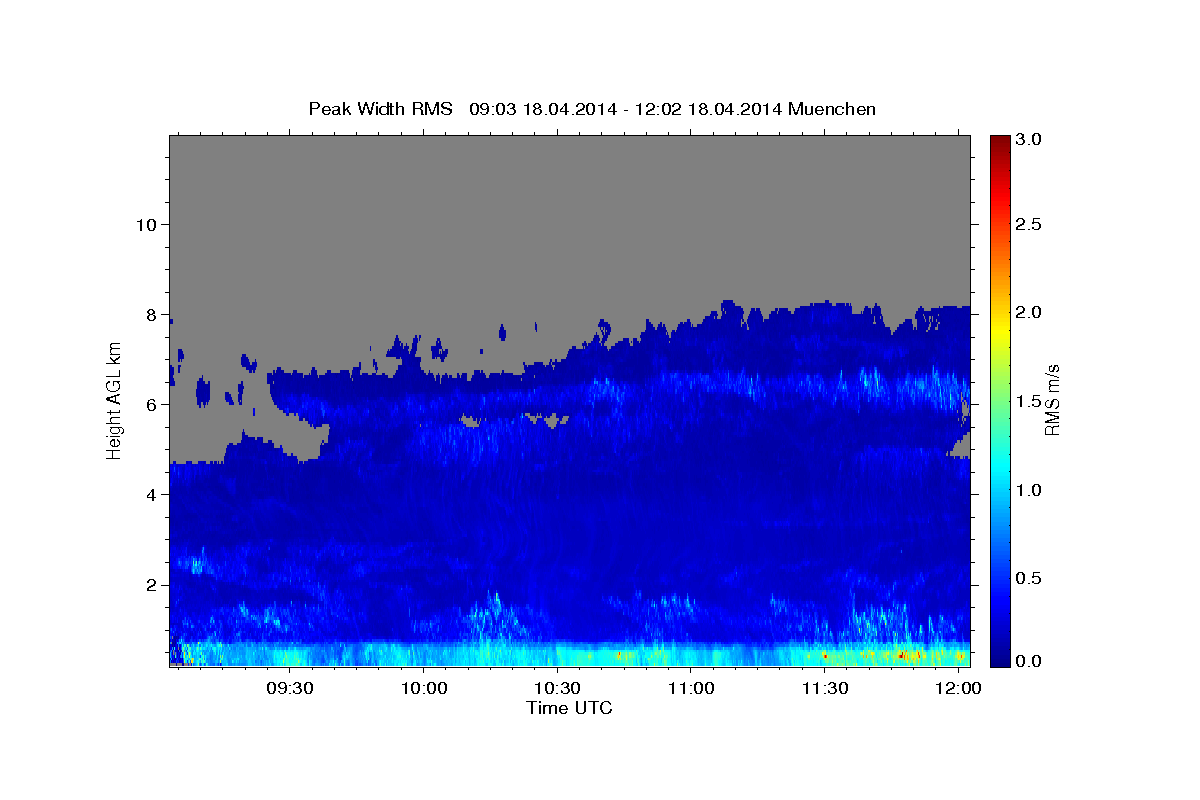The width and height of the screenshot is (1200, 800).
Task: Click the 11:30 time tick label
Action: coord(824,688)
